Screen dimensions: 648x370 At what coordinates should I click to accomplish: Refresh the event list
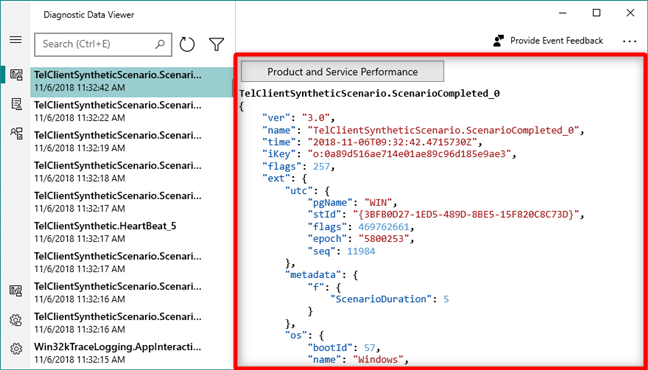click(x=187, y=44)
